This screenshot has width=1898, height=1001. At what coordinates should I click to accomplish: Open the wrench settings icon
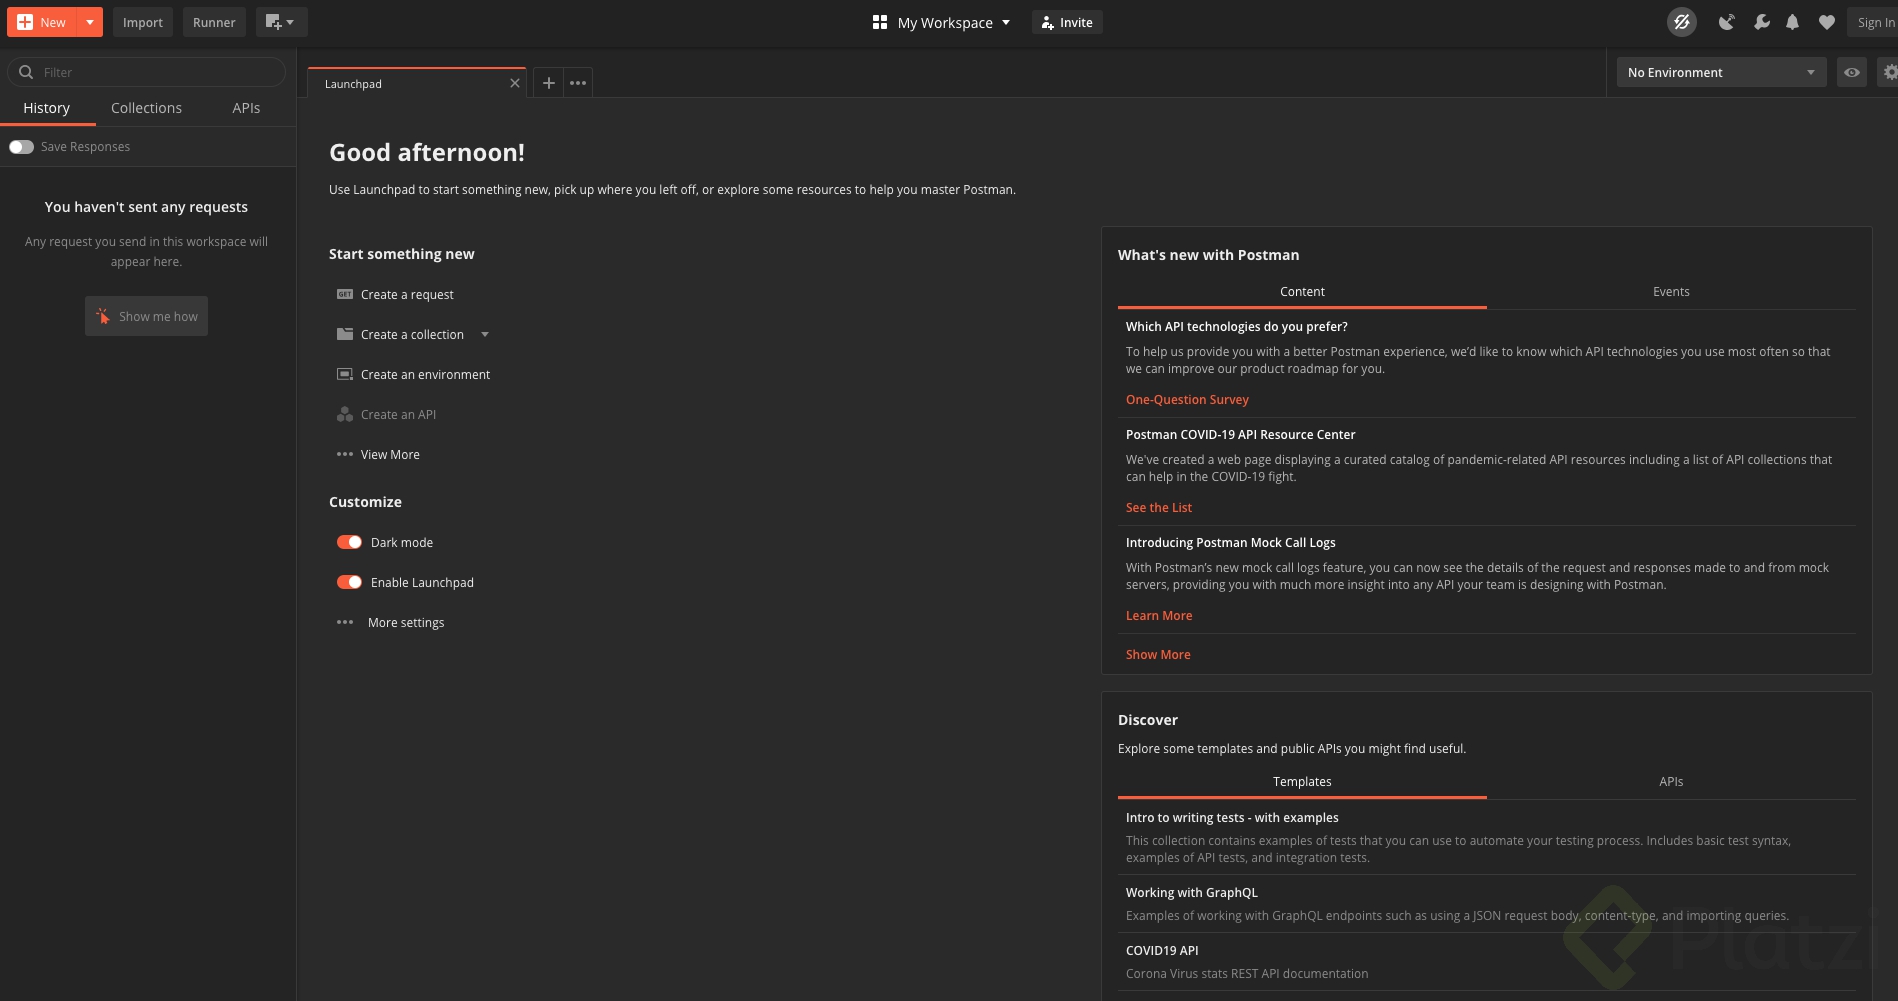(x=1761, y=22)
